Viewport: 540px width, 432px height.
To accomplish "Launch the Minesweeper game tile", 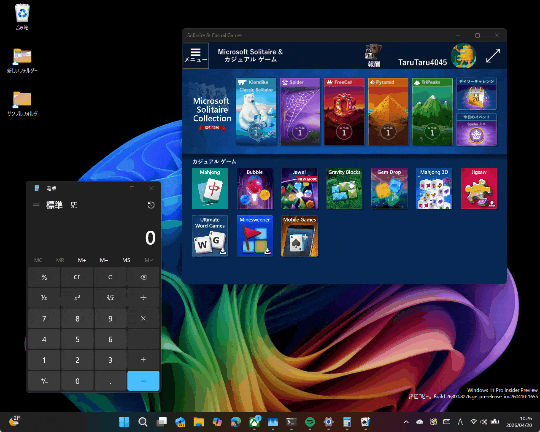I will [255, 236].
